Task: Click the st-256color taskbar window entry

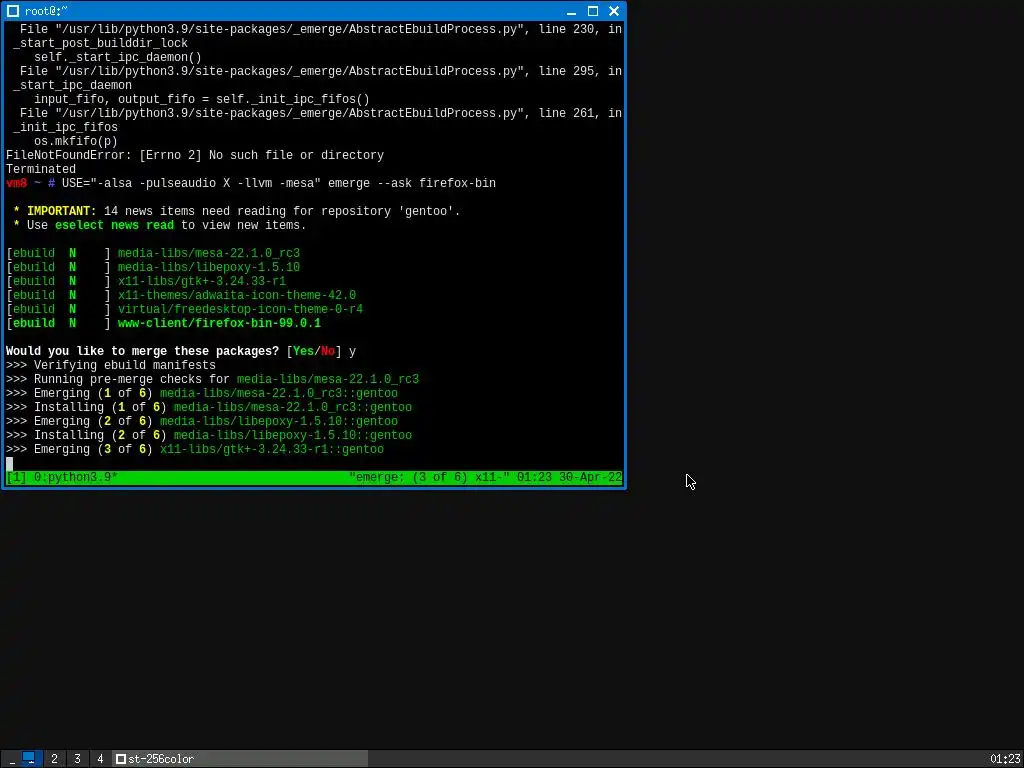Action: [x=240, y=758]
